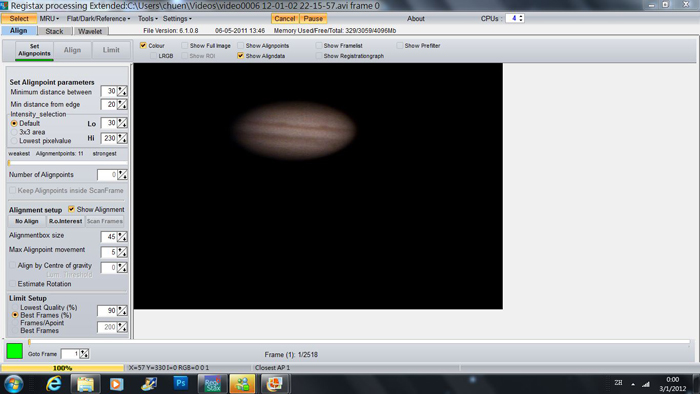Click the frame position slider track
This screenshot has width=700, height=394.
click(359, 342)
